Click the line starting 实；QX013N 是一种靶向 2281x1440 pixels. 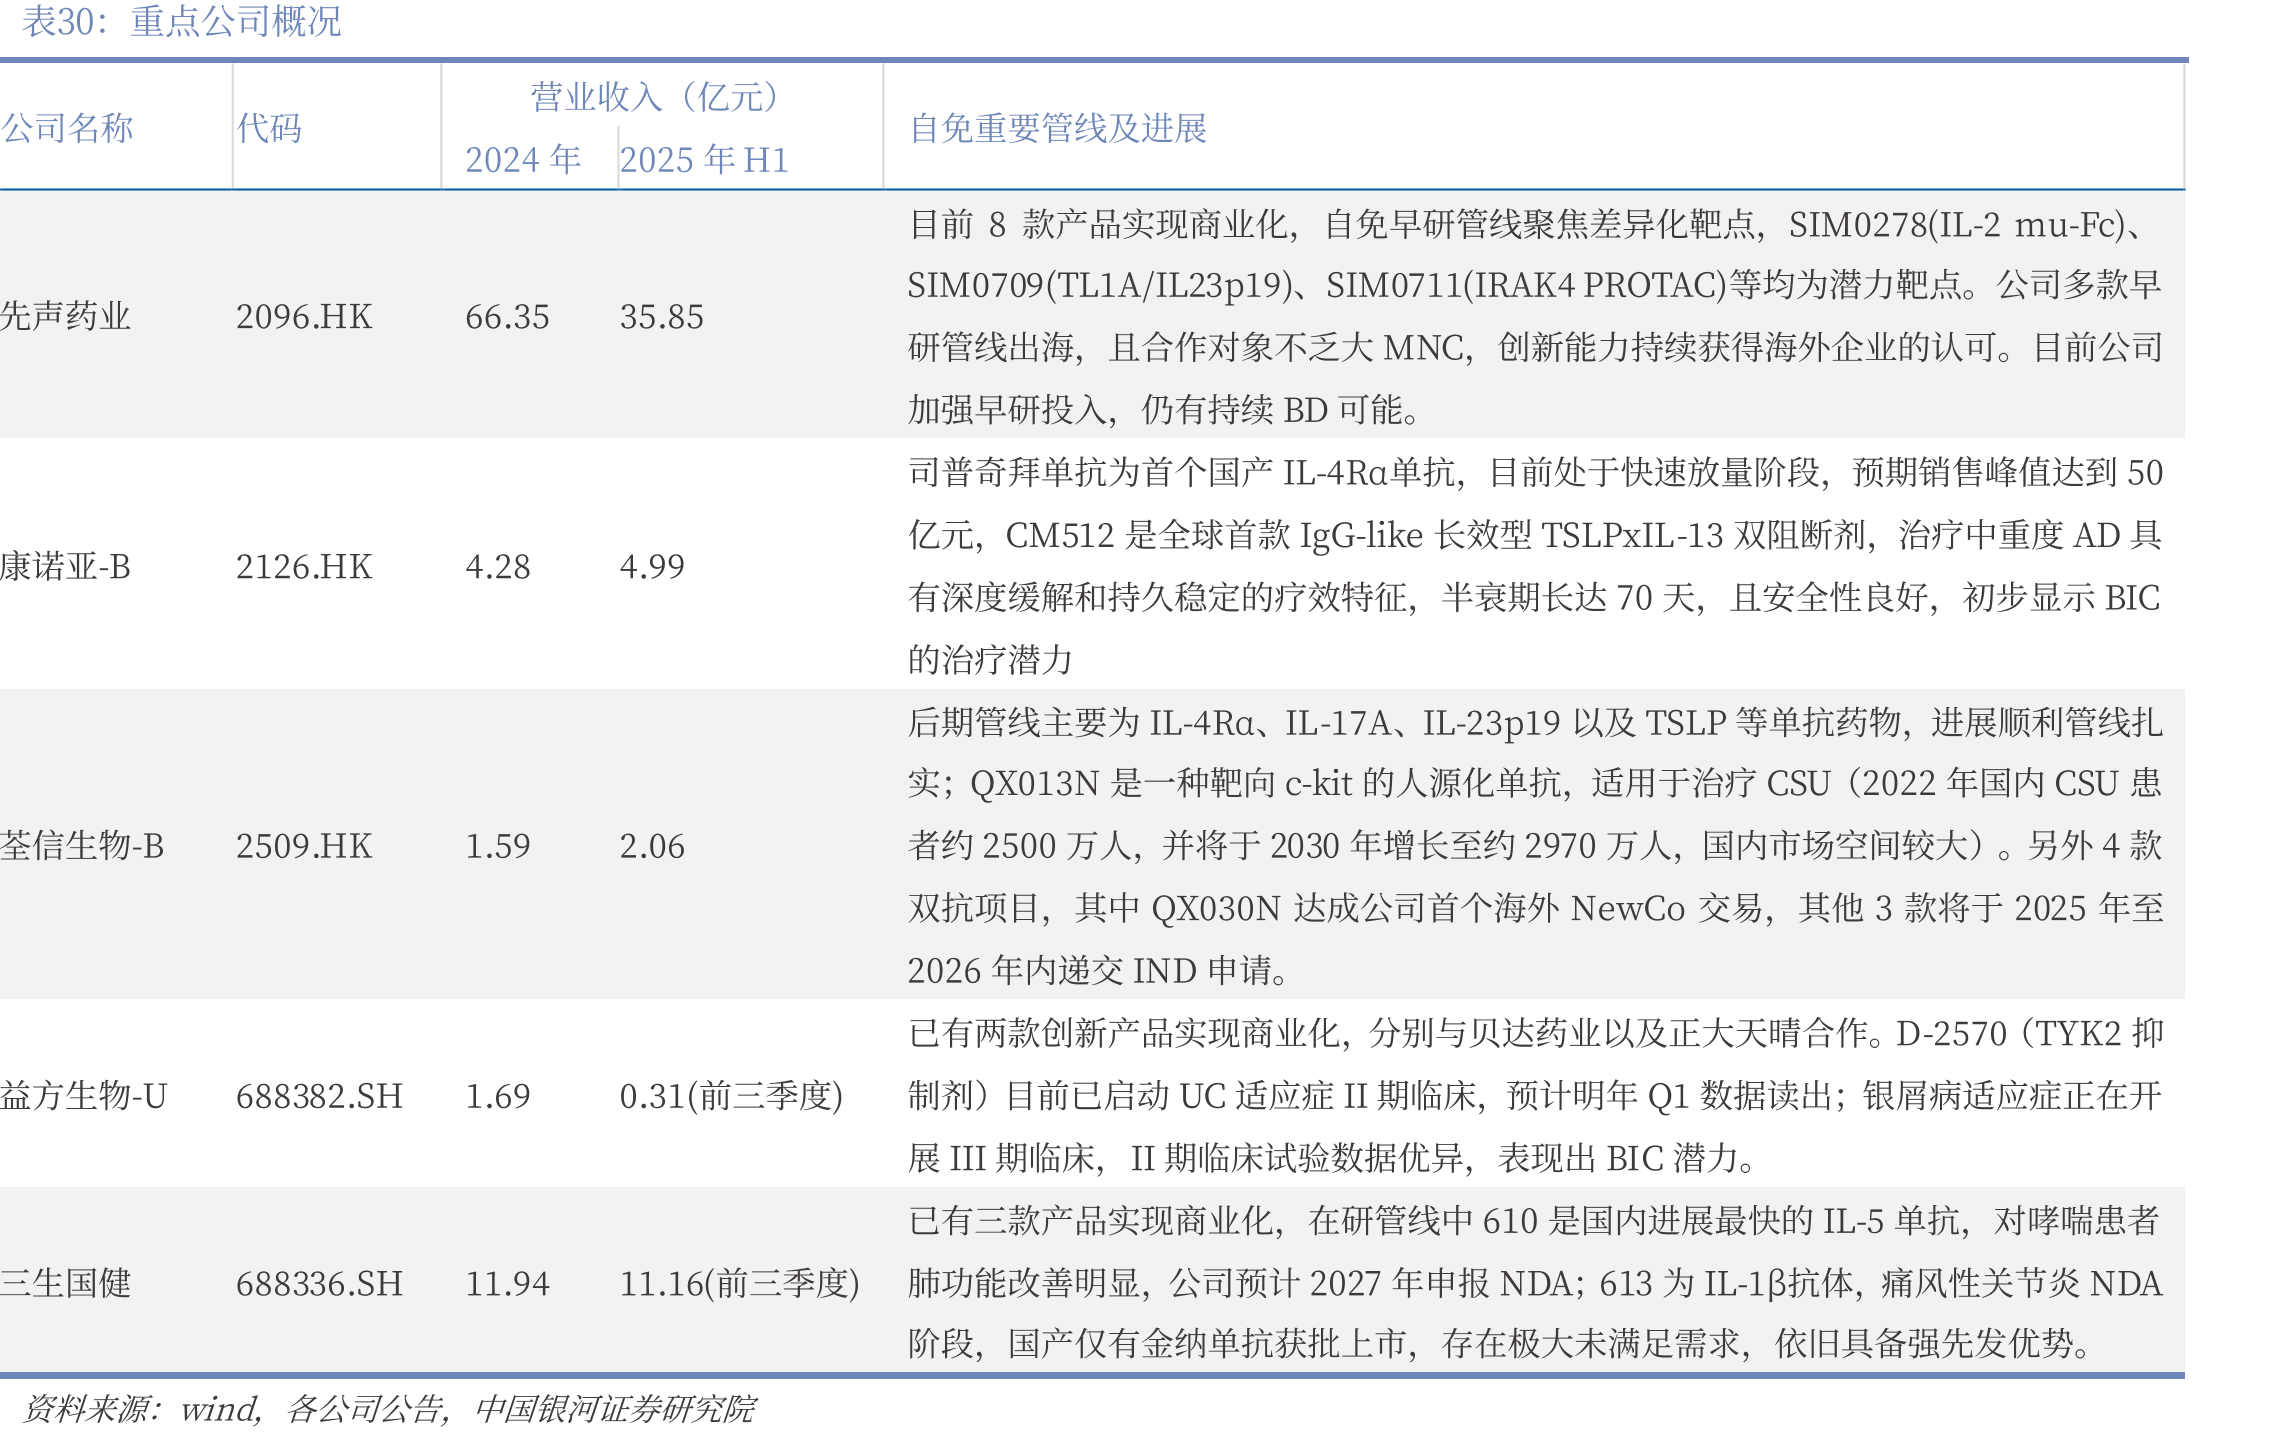click(1535, 783)
